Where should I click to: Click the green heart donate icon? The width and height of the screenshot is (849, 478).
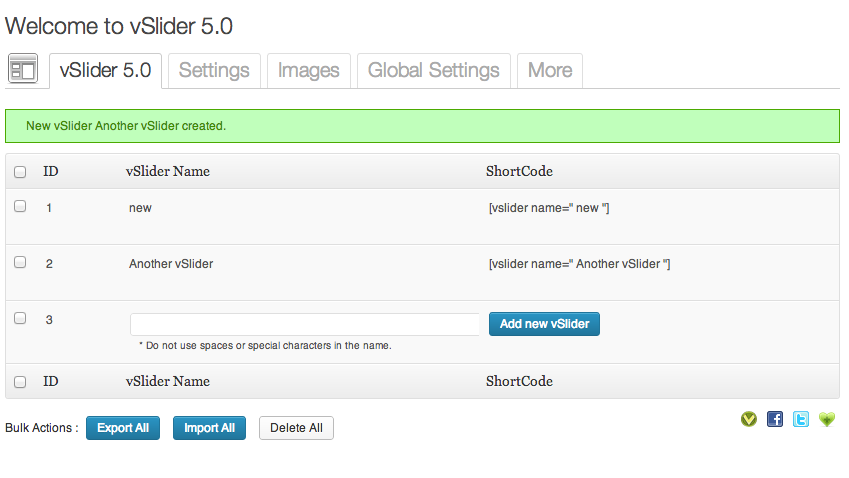(827, 419)
